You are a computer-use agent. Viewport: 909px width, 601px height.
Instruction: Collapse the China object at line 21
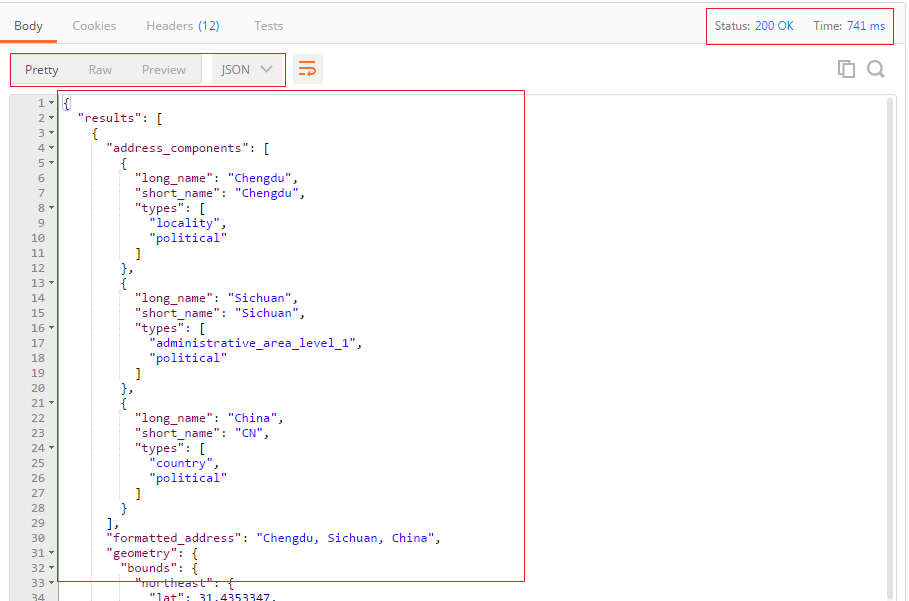coord(52,403)
